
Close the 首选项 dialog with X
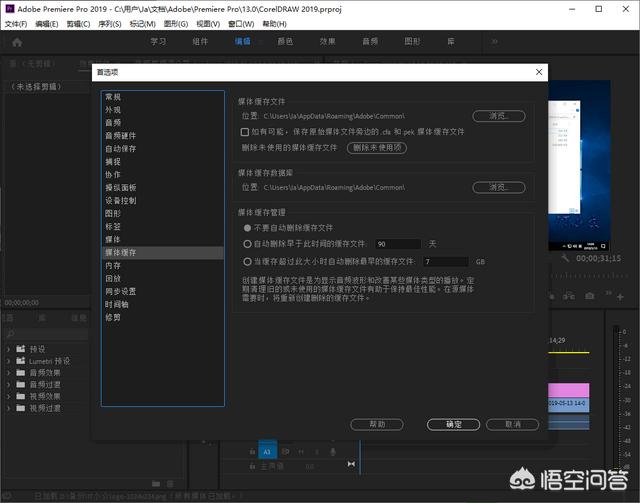(x=539, y=72)
